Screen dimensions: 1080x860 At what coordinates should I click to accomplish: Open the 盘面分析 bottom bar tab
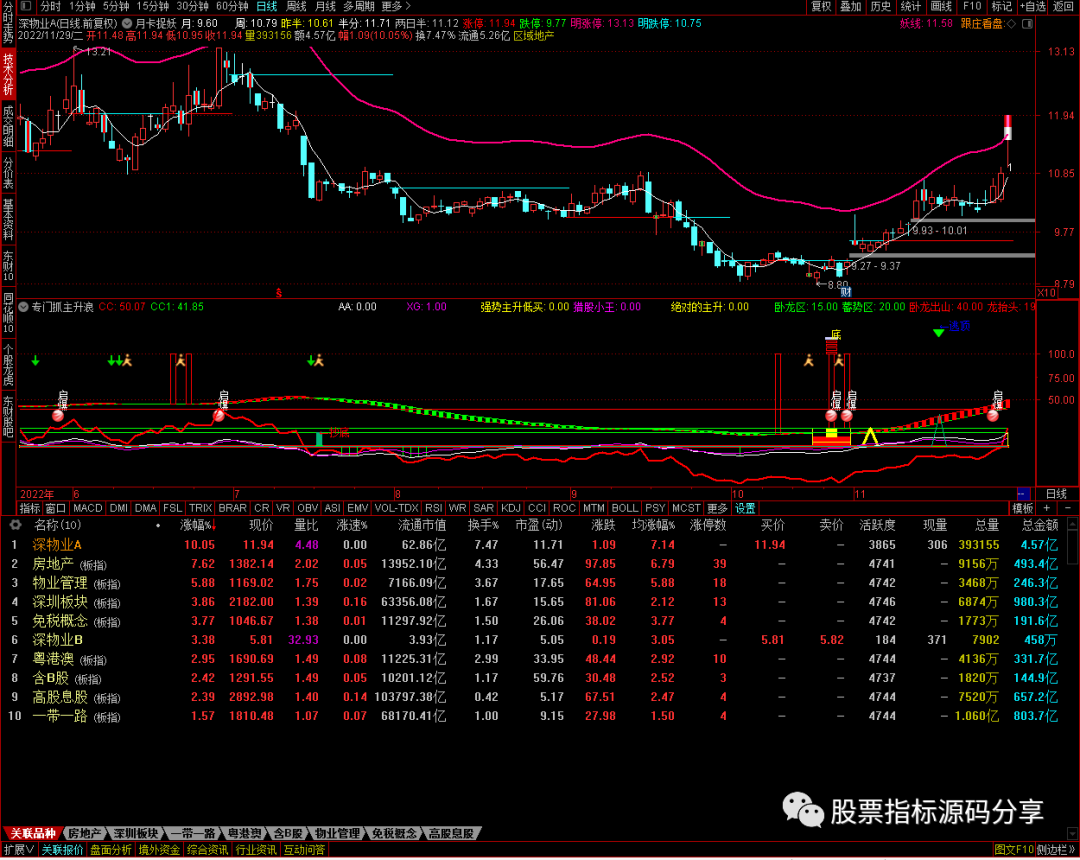point(111,850)
